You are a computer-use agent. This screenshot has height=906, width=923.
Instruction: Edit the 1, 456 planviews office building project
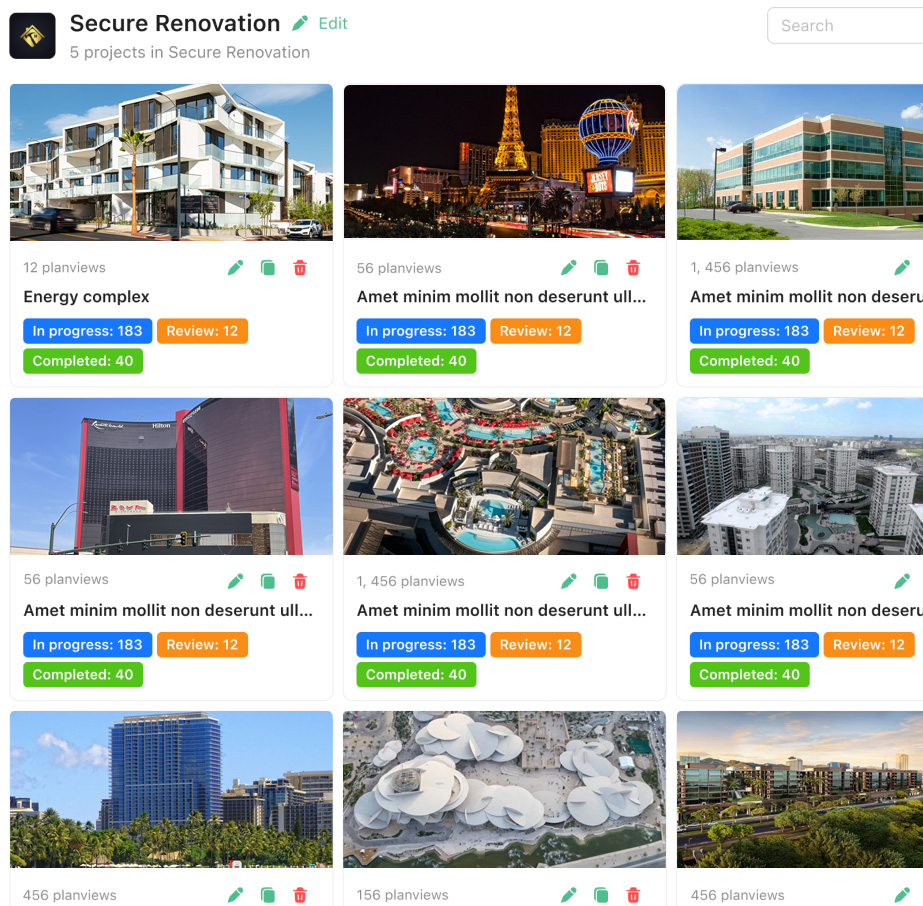[902, 268]
